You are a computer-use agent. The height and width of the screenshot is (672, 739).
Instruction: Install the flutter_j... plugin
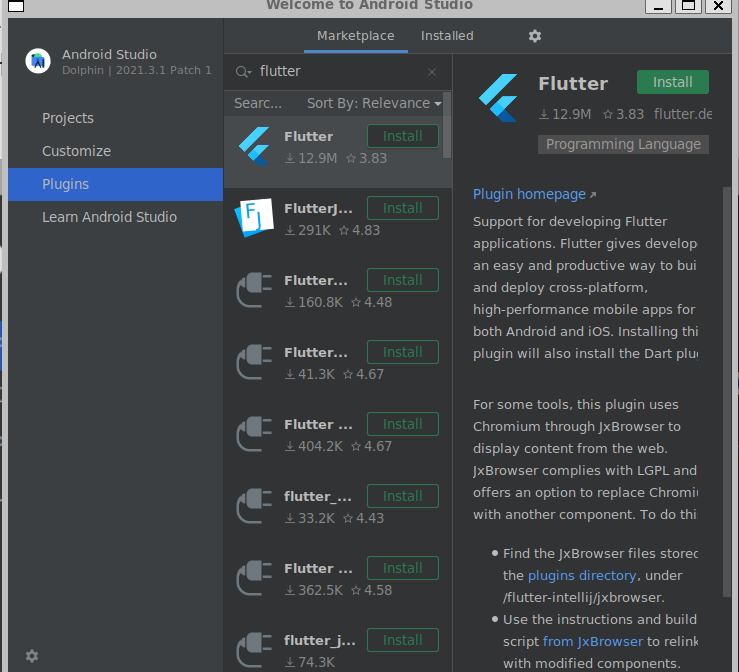tap(402, 640)
